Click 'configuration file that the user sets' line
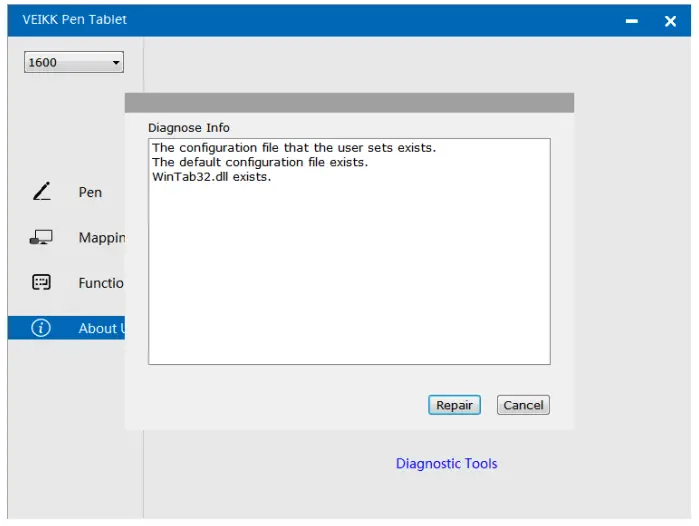 pos(294,148)
